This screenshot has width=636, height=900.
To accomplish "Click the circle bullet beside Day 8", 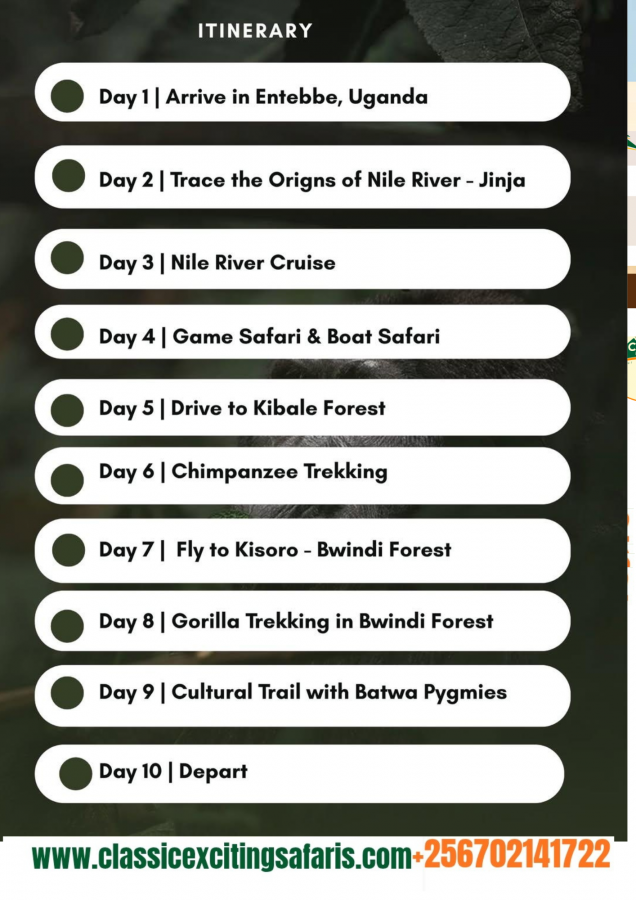I will pos(68,625).
